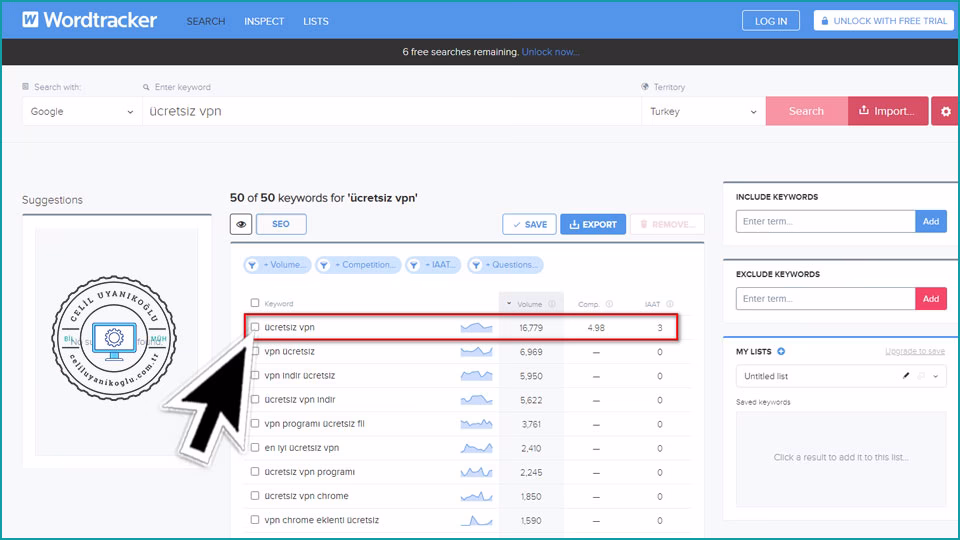Screen dimensions: 960x540
Task: Click the Territory globe icon
Action: [645, 87]
